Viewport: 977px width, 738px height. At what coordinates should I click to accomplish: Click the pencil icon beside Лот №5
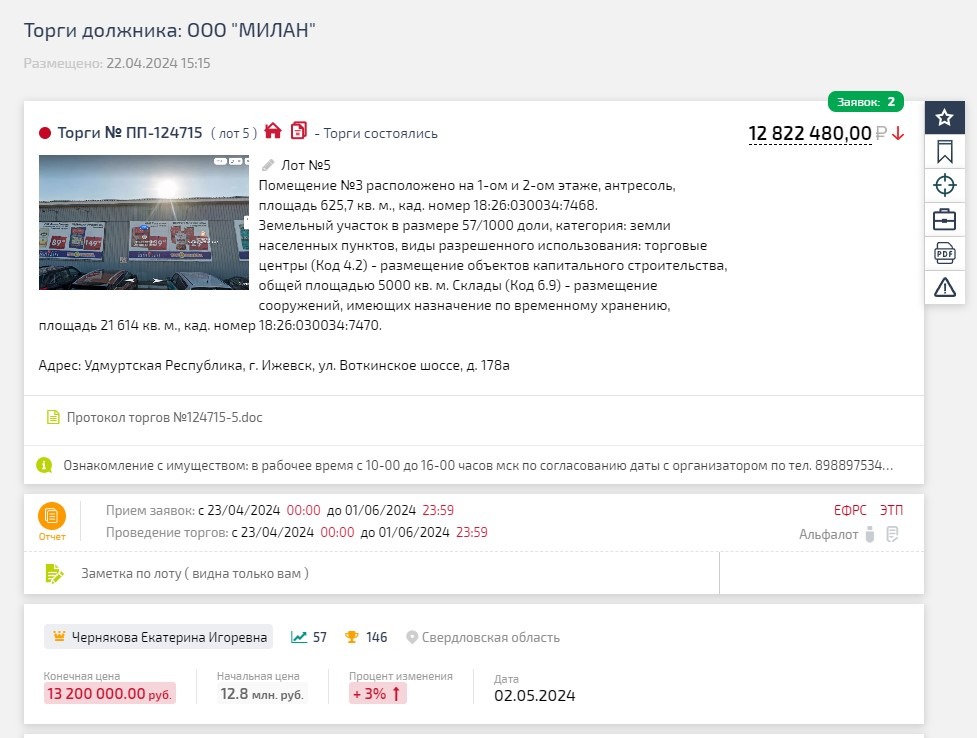pos(268,165)
